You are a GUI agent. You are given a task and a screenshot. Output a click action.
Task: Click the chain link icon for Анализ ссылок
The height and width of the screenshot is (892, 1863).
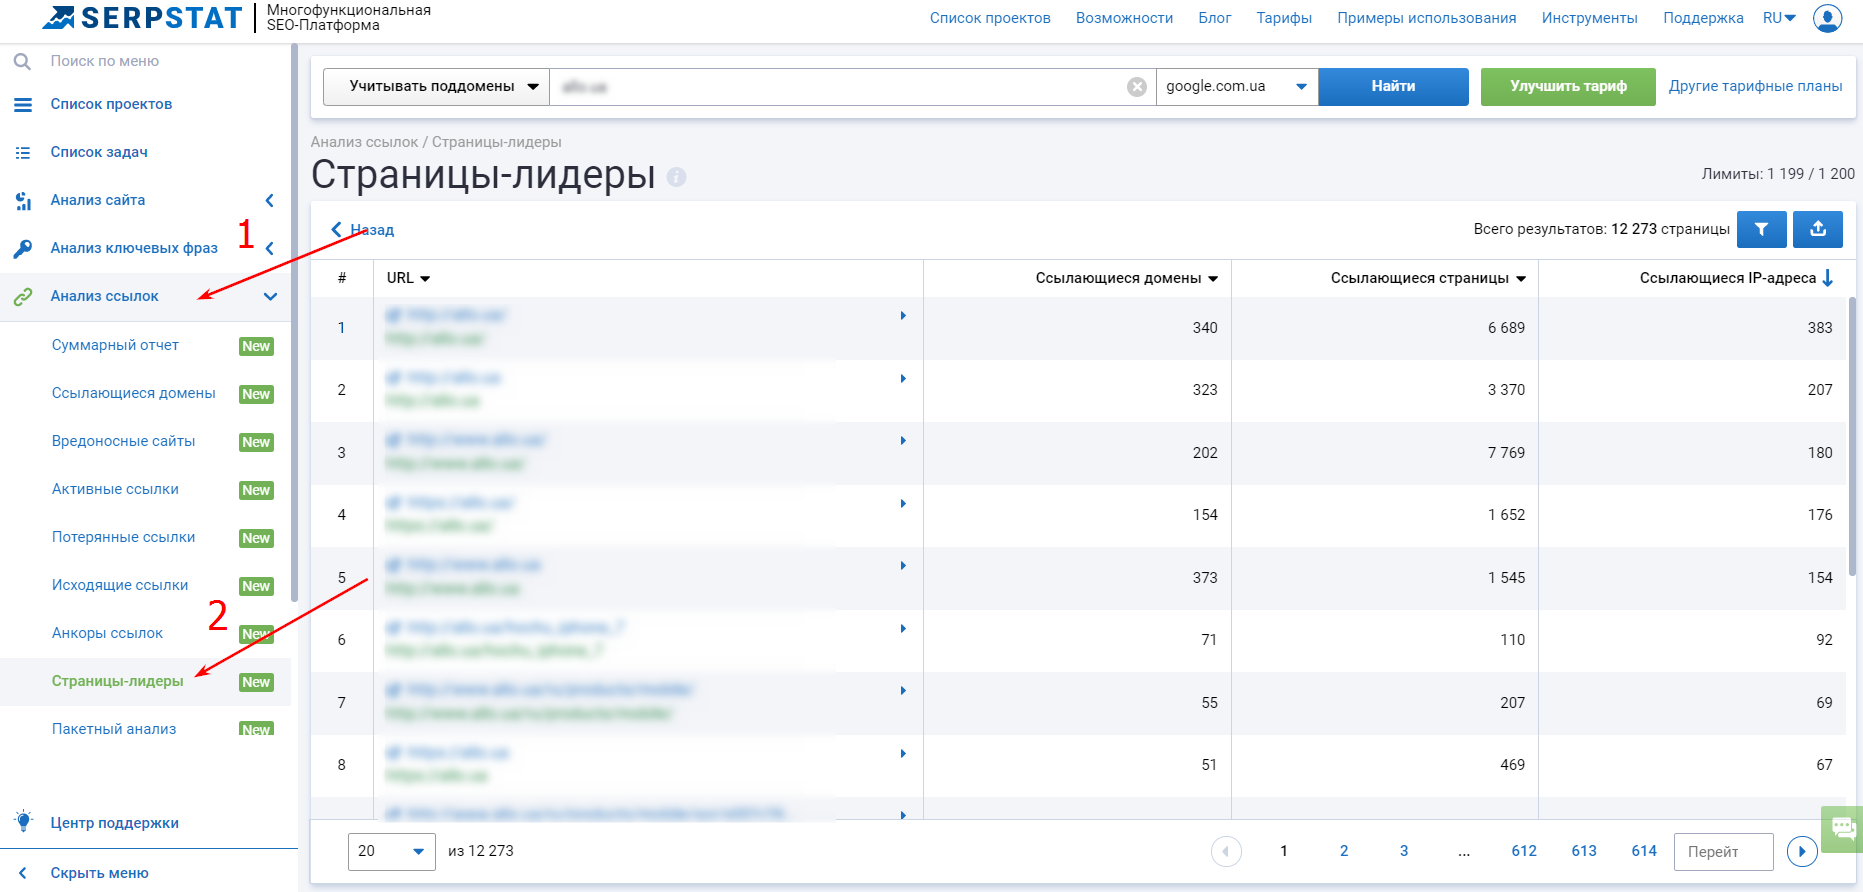(x=22, y=296)
